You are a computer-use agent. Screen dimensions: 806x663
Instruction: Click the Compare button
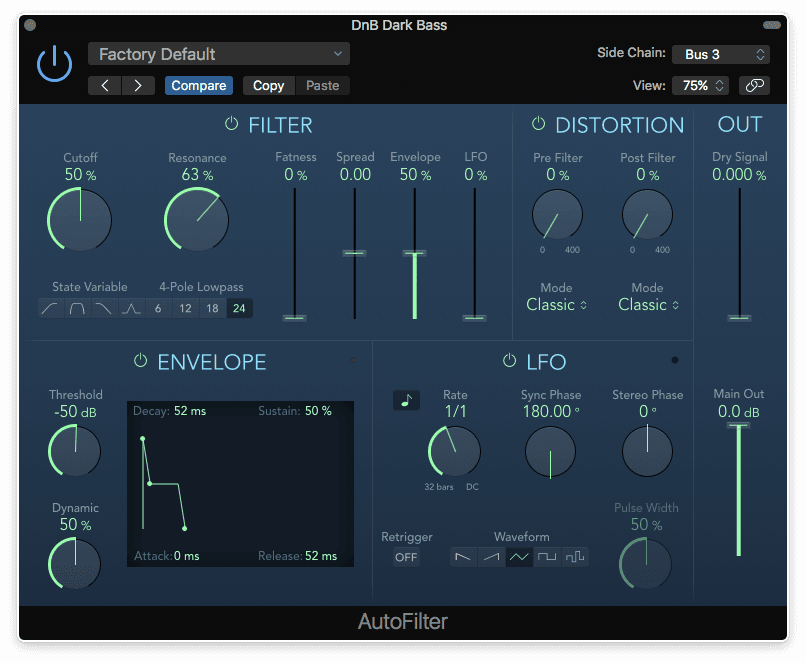pos(198,85)
